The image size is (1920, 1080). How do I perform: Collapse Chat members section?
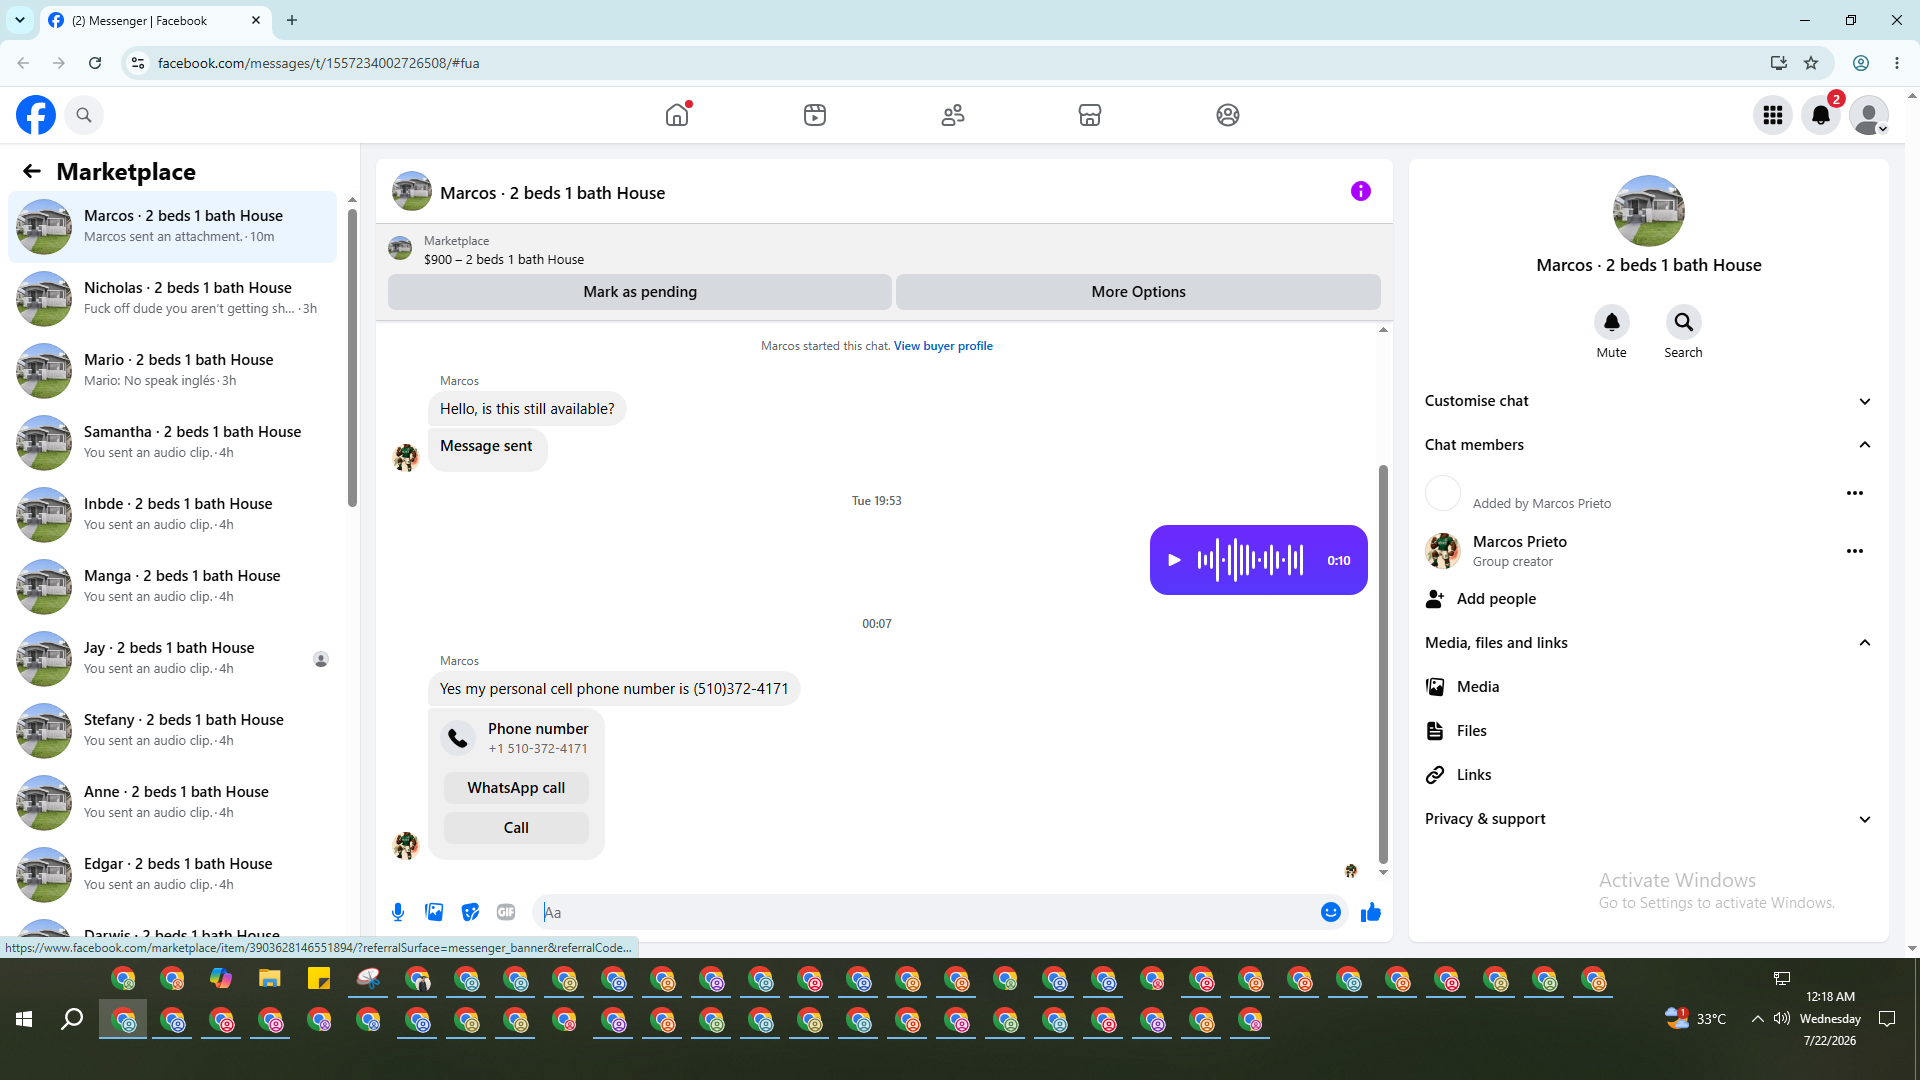[1648, 445]
